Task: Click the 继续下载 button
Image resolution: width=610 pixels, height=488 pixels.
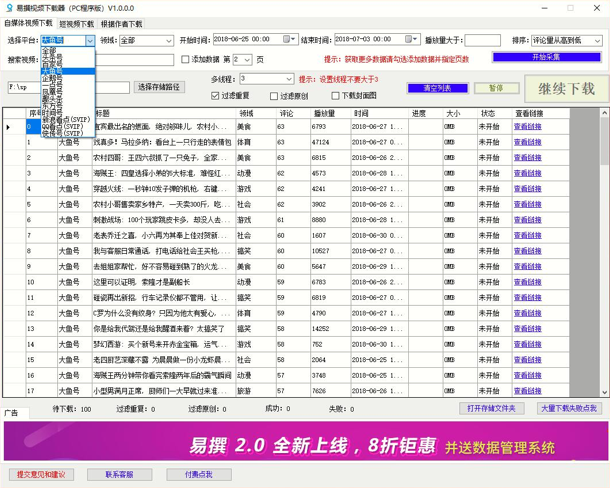Action: click(x=566, y=89)
